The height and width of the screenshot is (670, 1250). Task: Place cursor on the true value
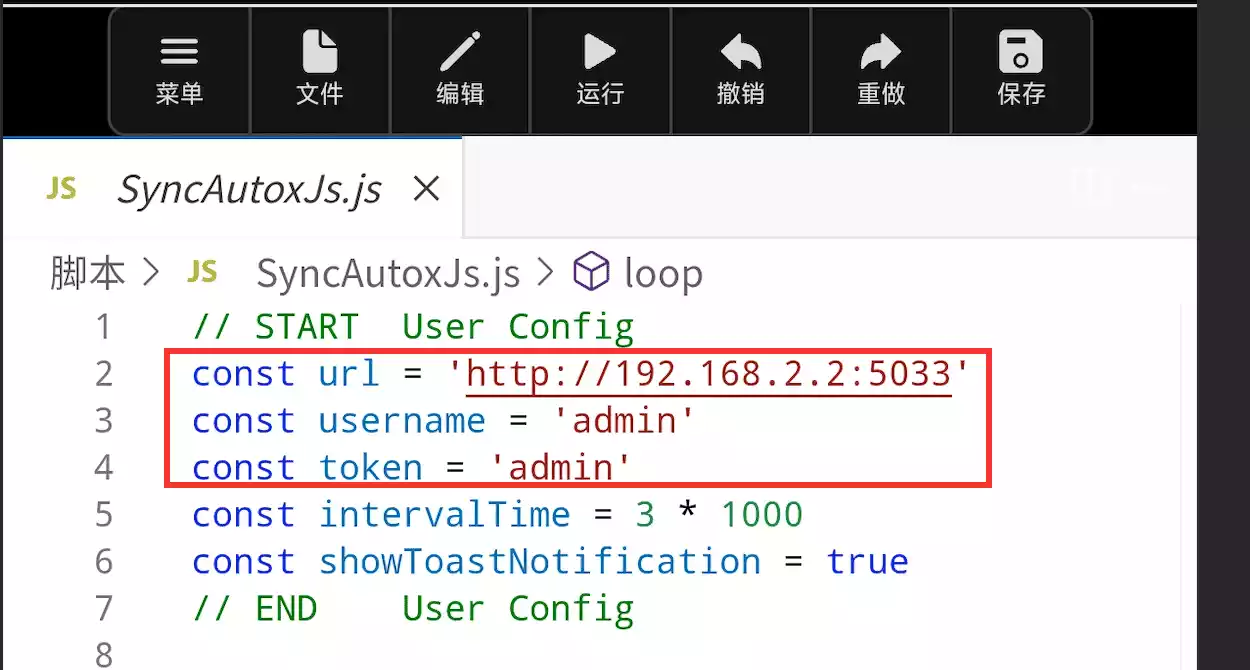867,562
